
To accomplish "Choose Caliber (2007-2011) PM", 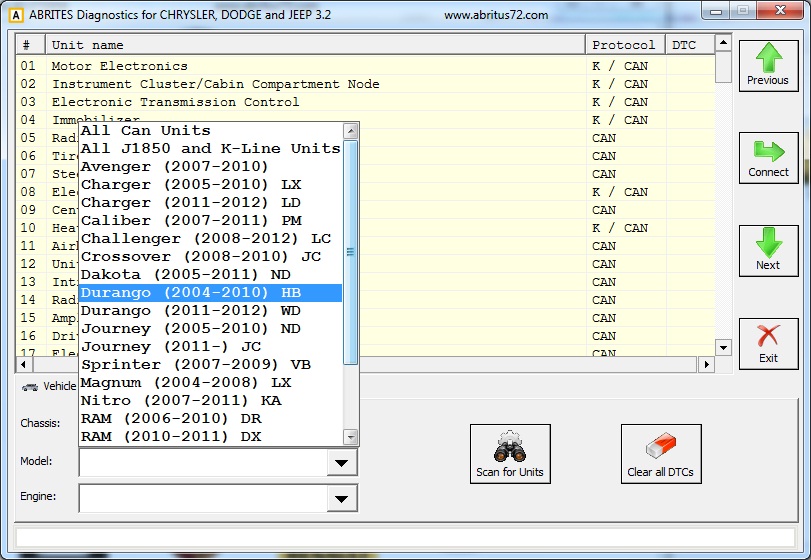I will pyautogui.click(x=211, y=221).
